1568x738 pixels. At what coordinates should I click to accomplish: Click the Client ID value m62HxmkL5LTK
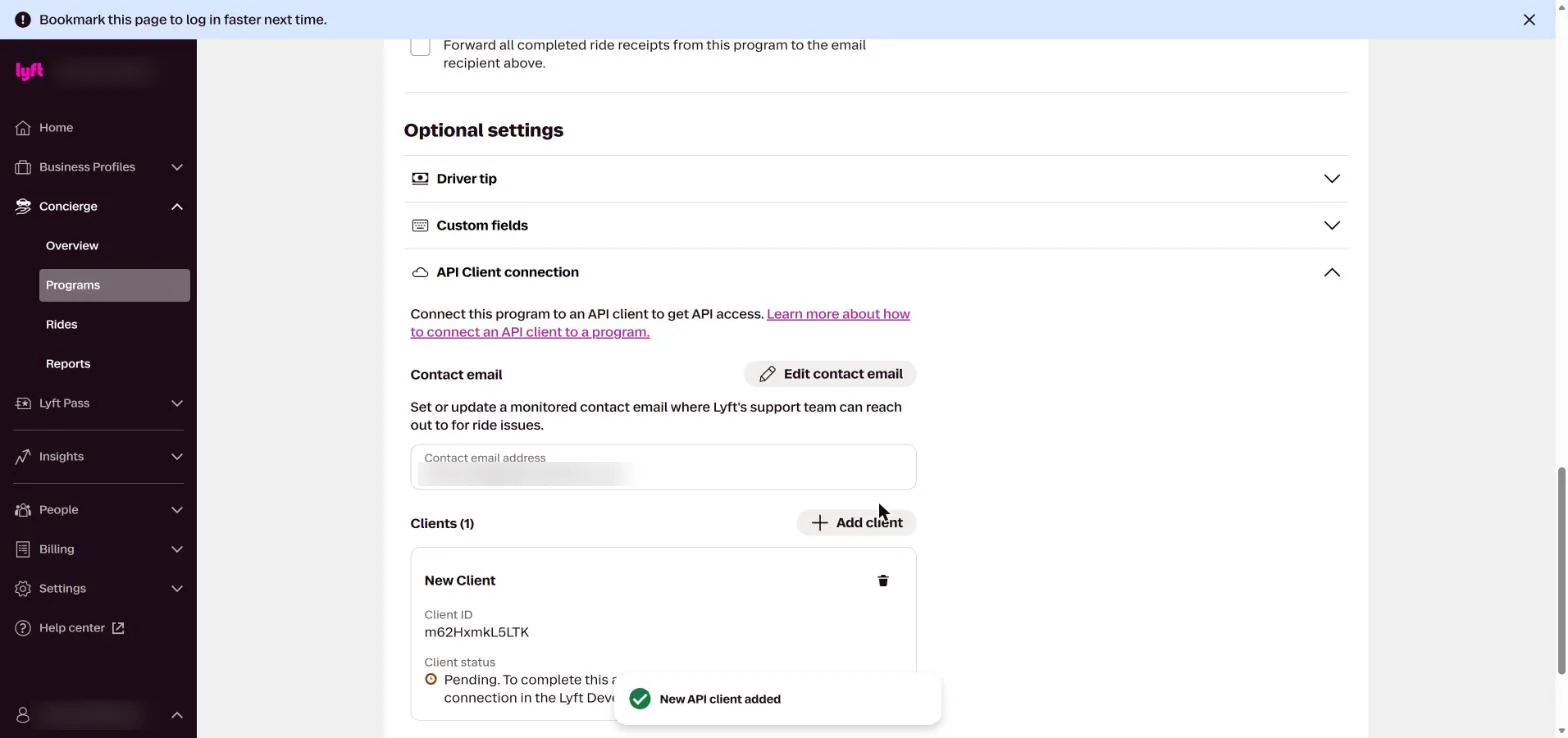click(x=476, y=633)
